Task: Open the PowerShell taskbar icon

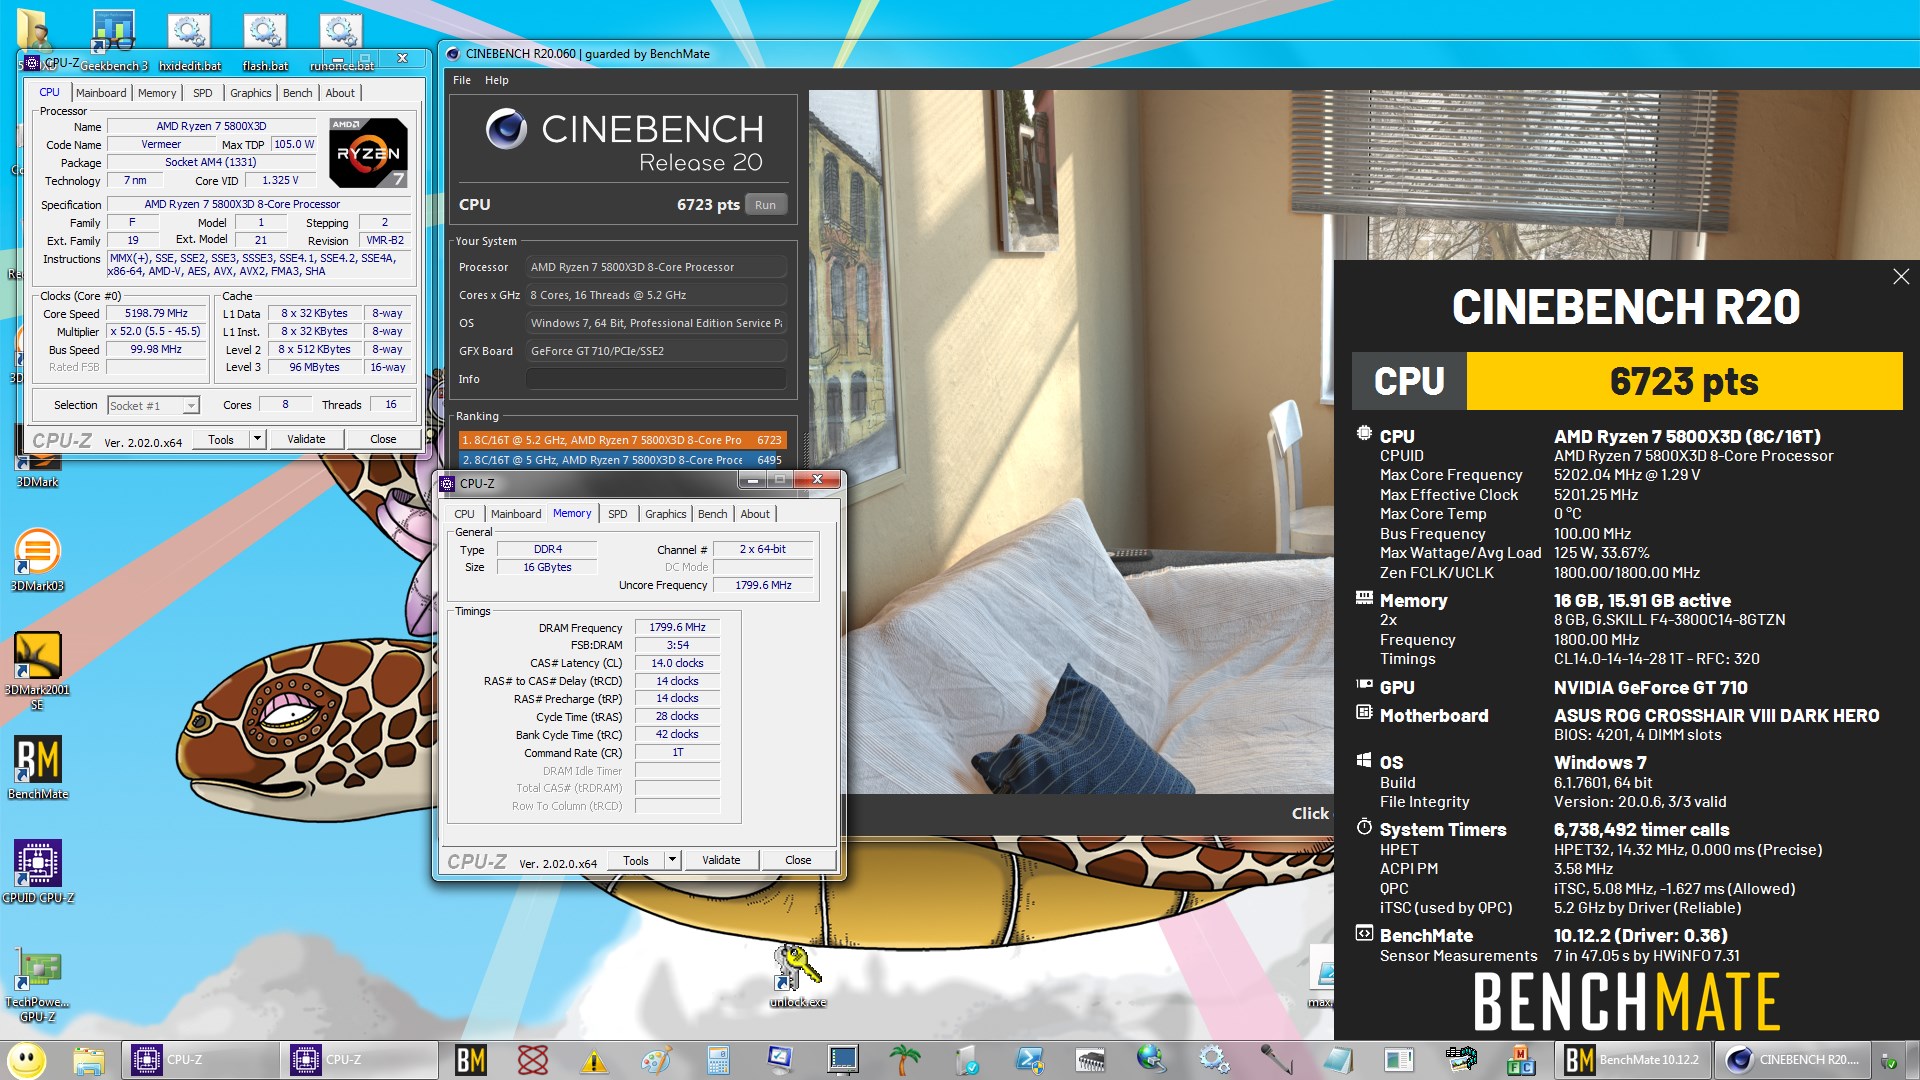Action: pyautogui.click(x=1029, y=1060)
